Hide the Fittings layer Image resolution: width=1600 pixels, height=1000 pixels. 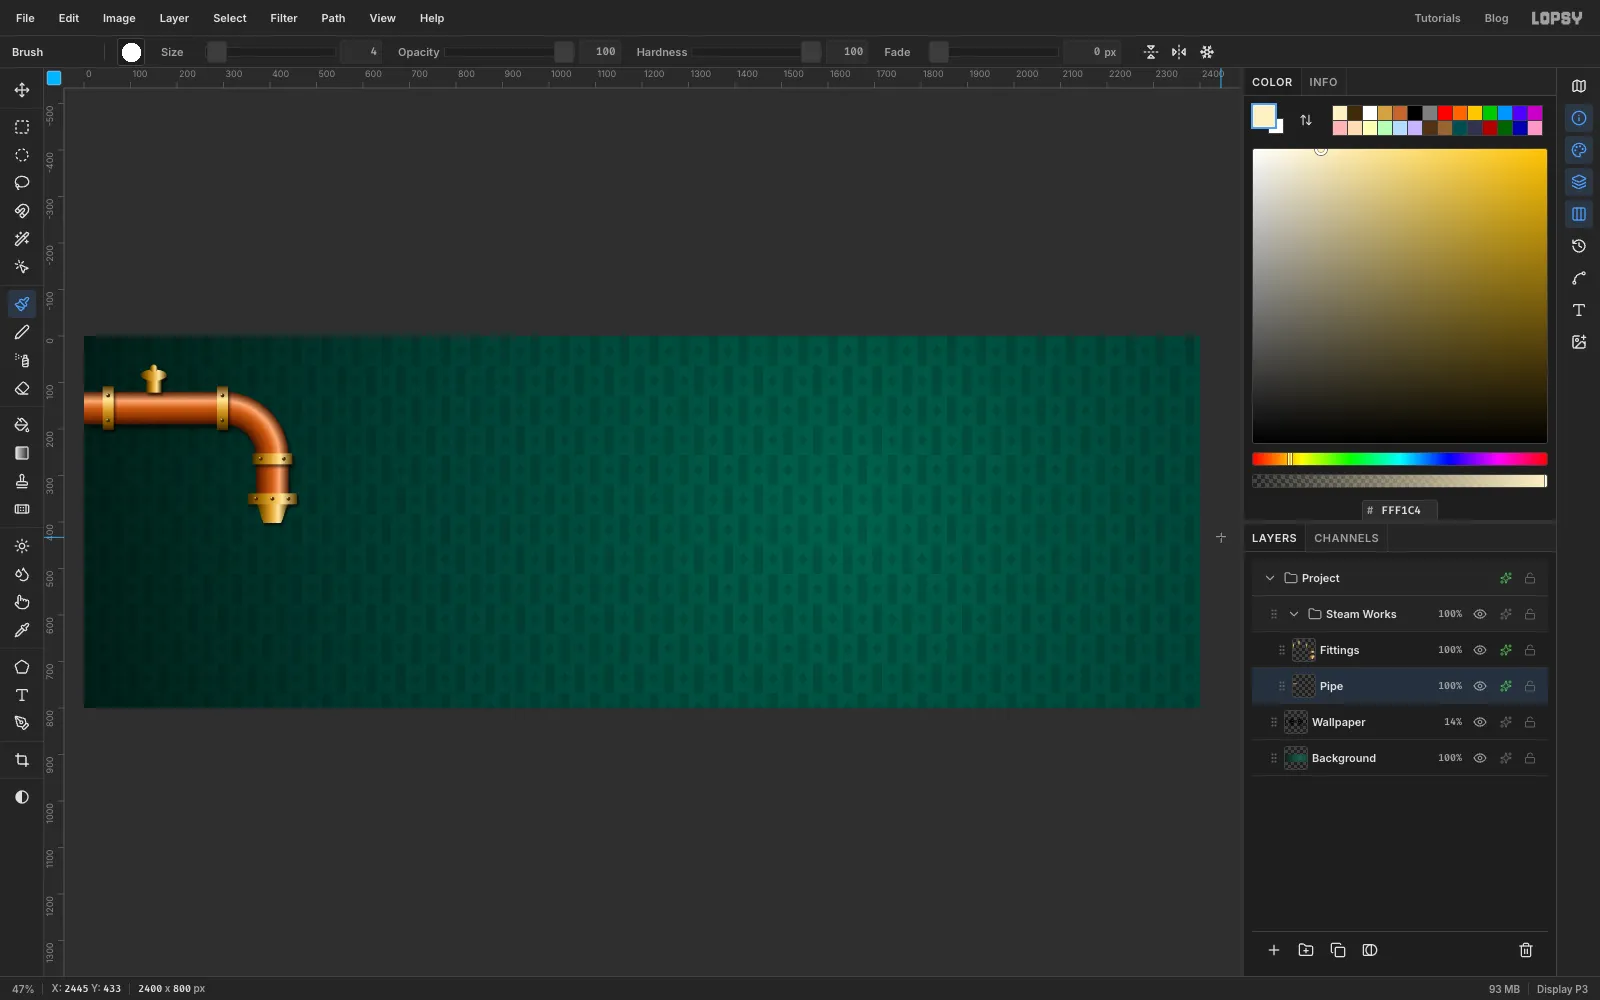[x=1480, y=650]
